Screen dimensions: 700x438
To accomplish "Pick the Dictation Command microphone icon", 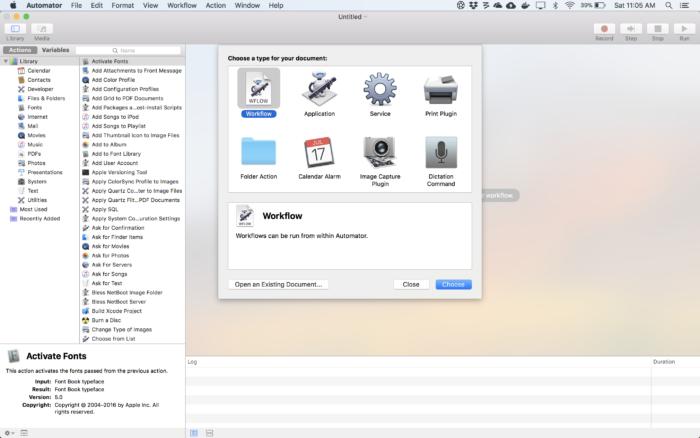I will coord(441,152).
